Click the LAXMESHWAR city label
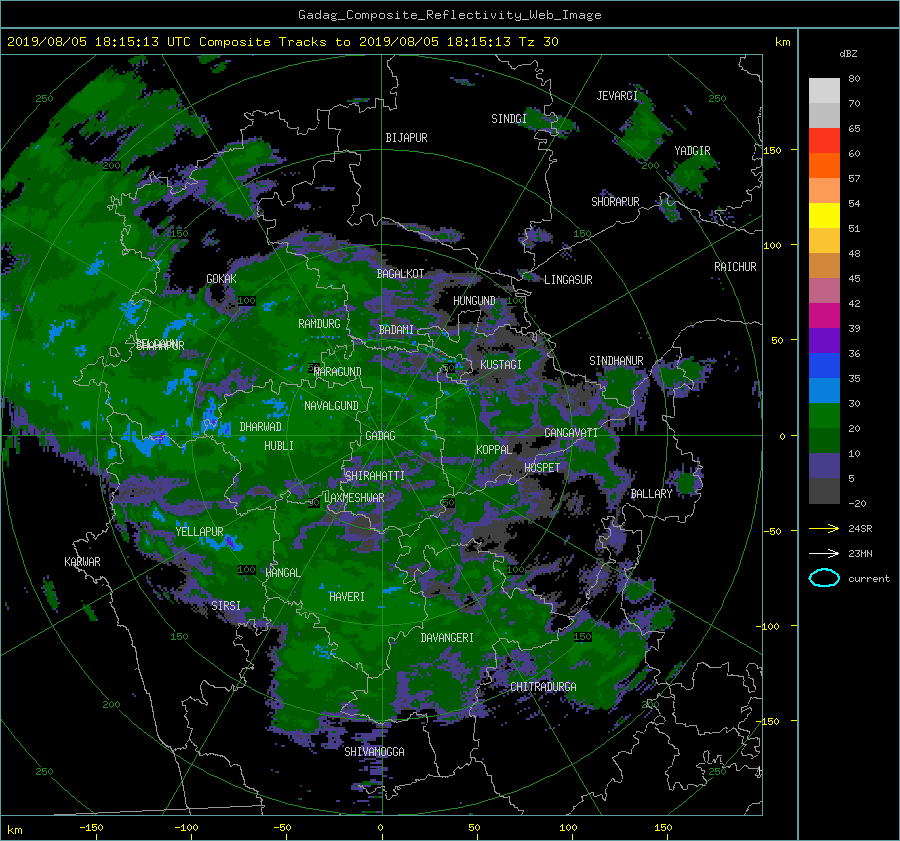Screen dimensions: 900x841 [354, 498]
